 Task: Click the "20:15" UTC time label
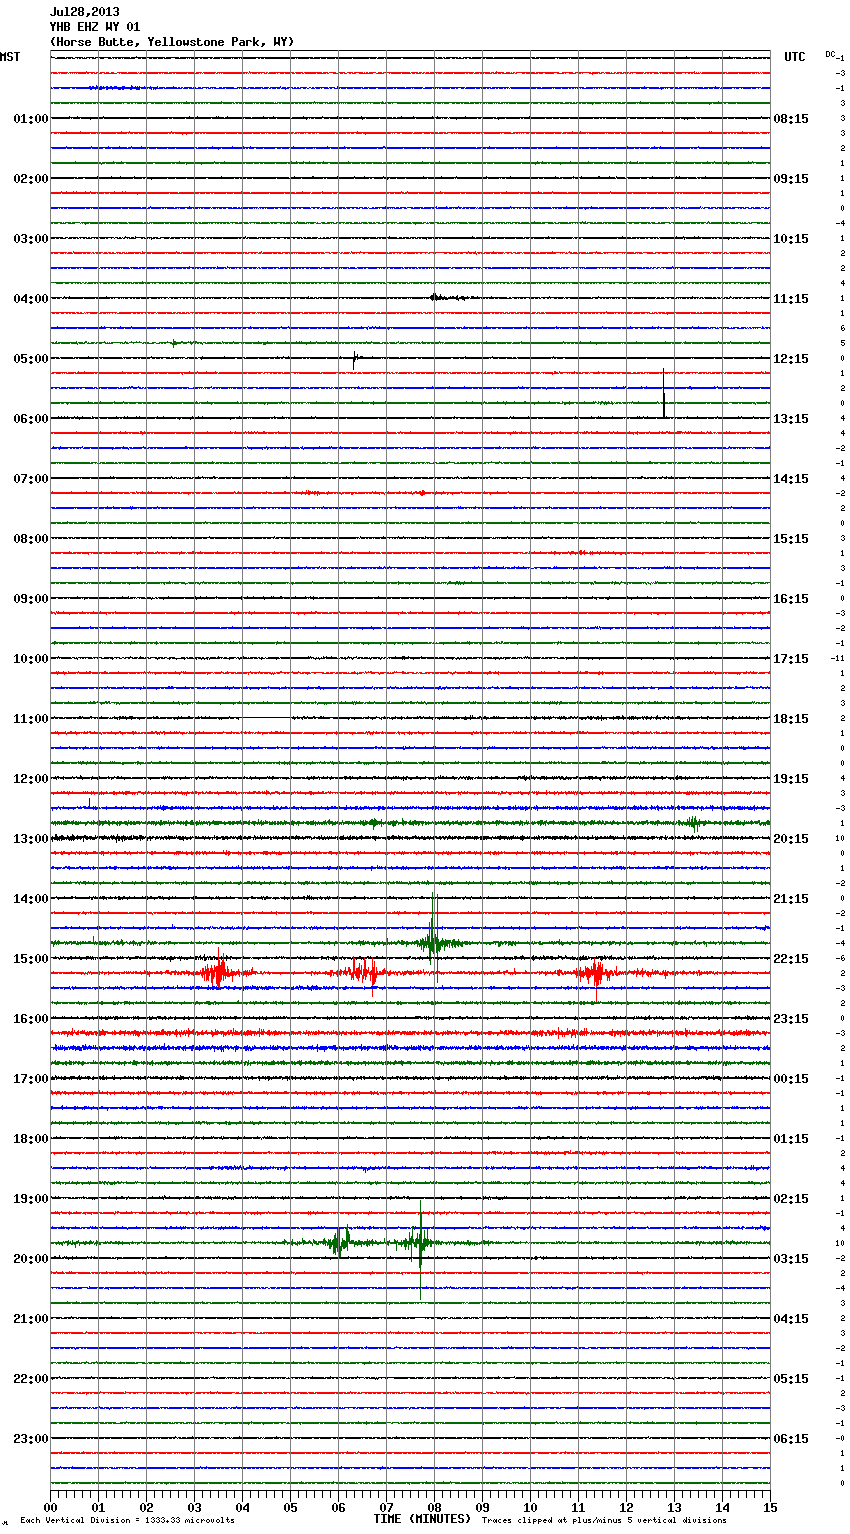pos(791,839)
